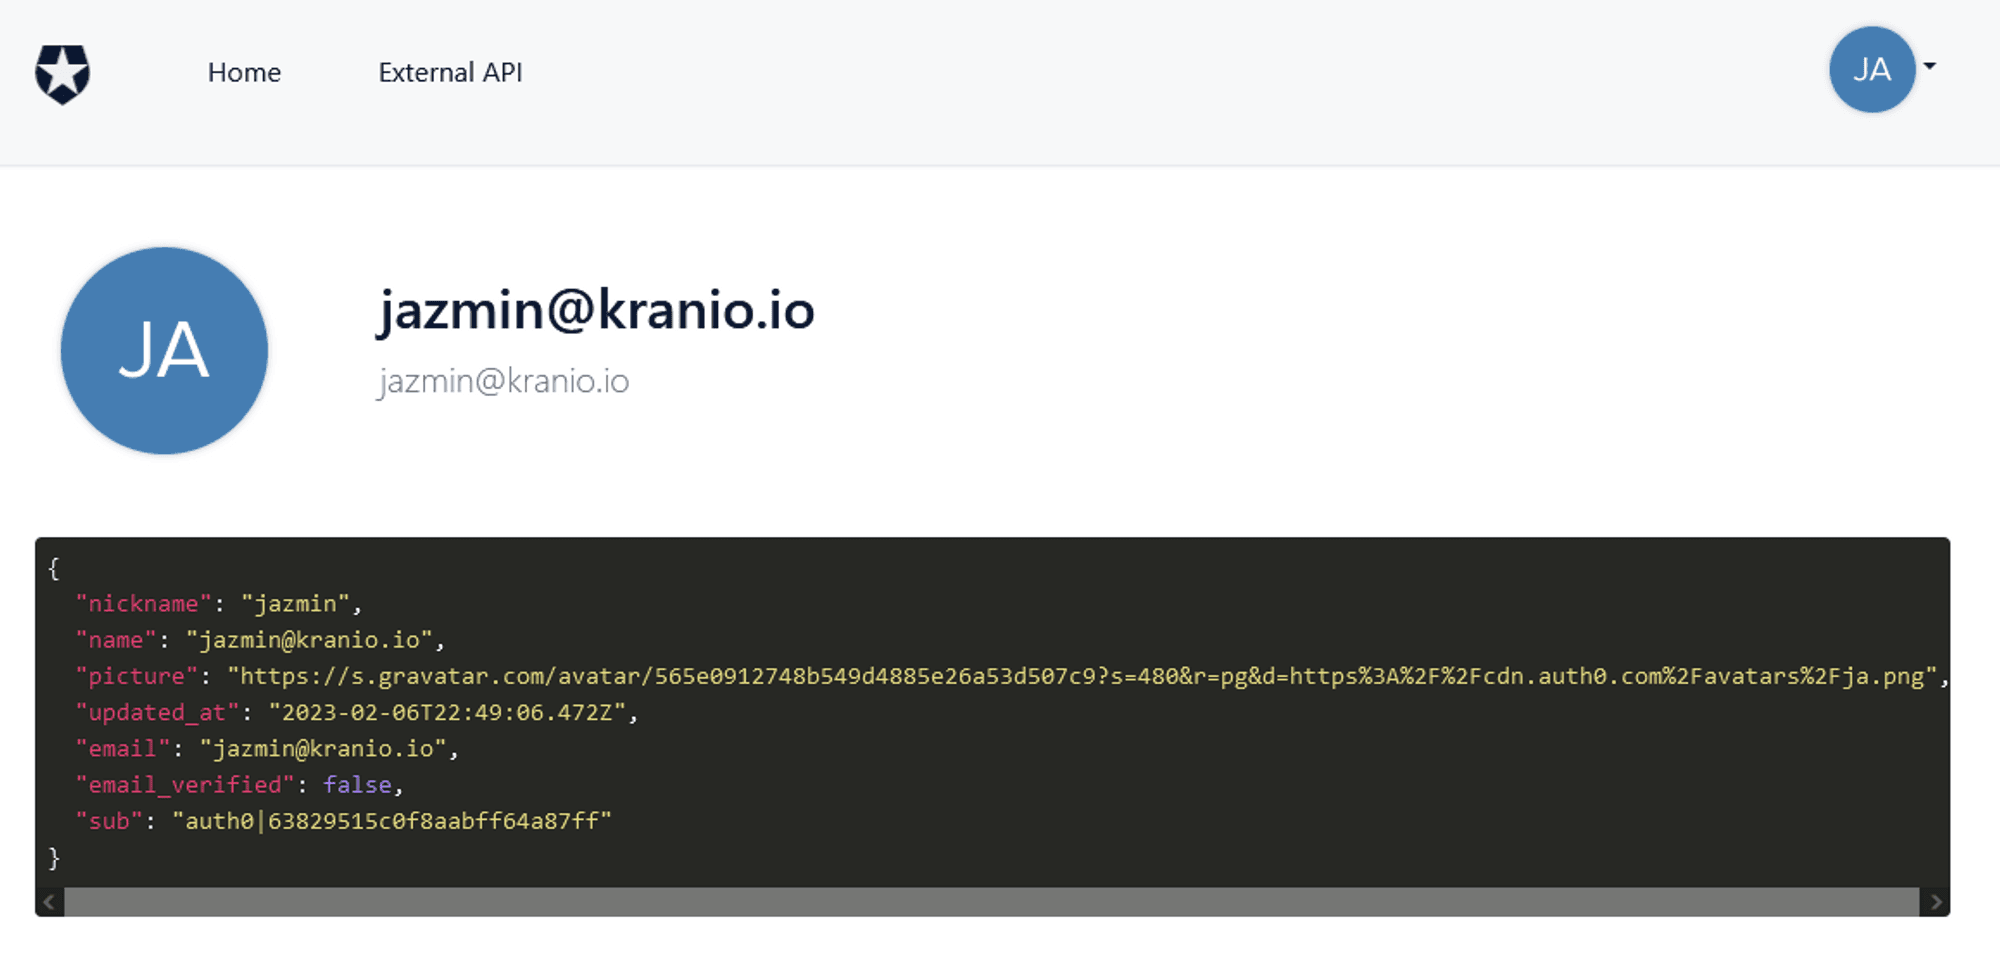Click the gray email subtitle under heading
The width and height of the screenshot is (2000, 975).
503,381
